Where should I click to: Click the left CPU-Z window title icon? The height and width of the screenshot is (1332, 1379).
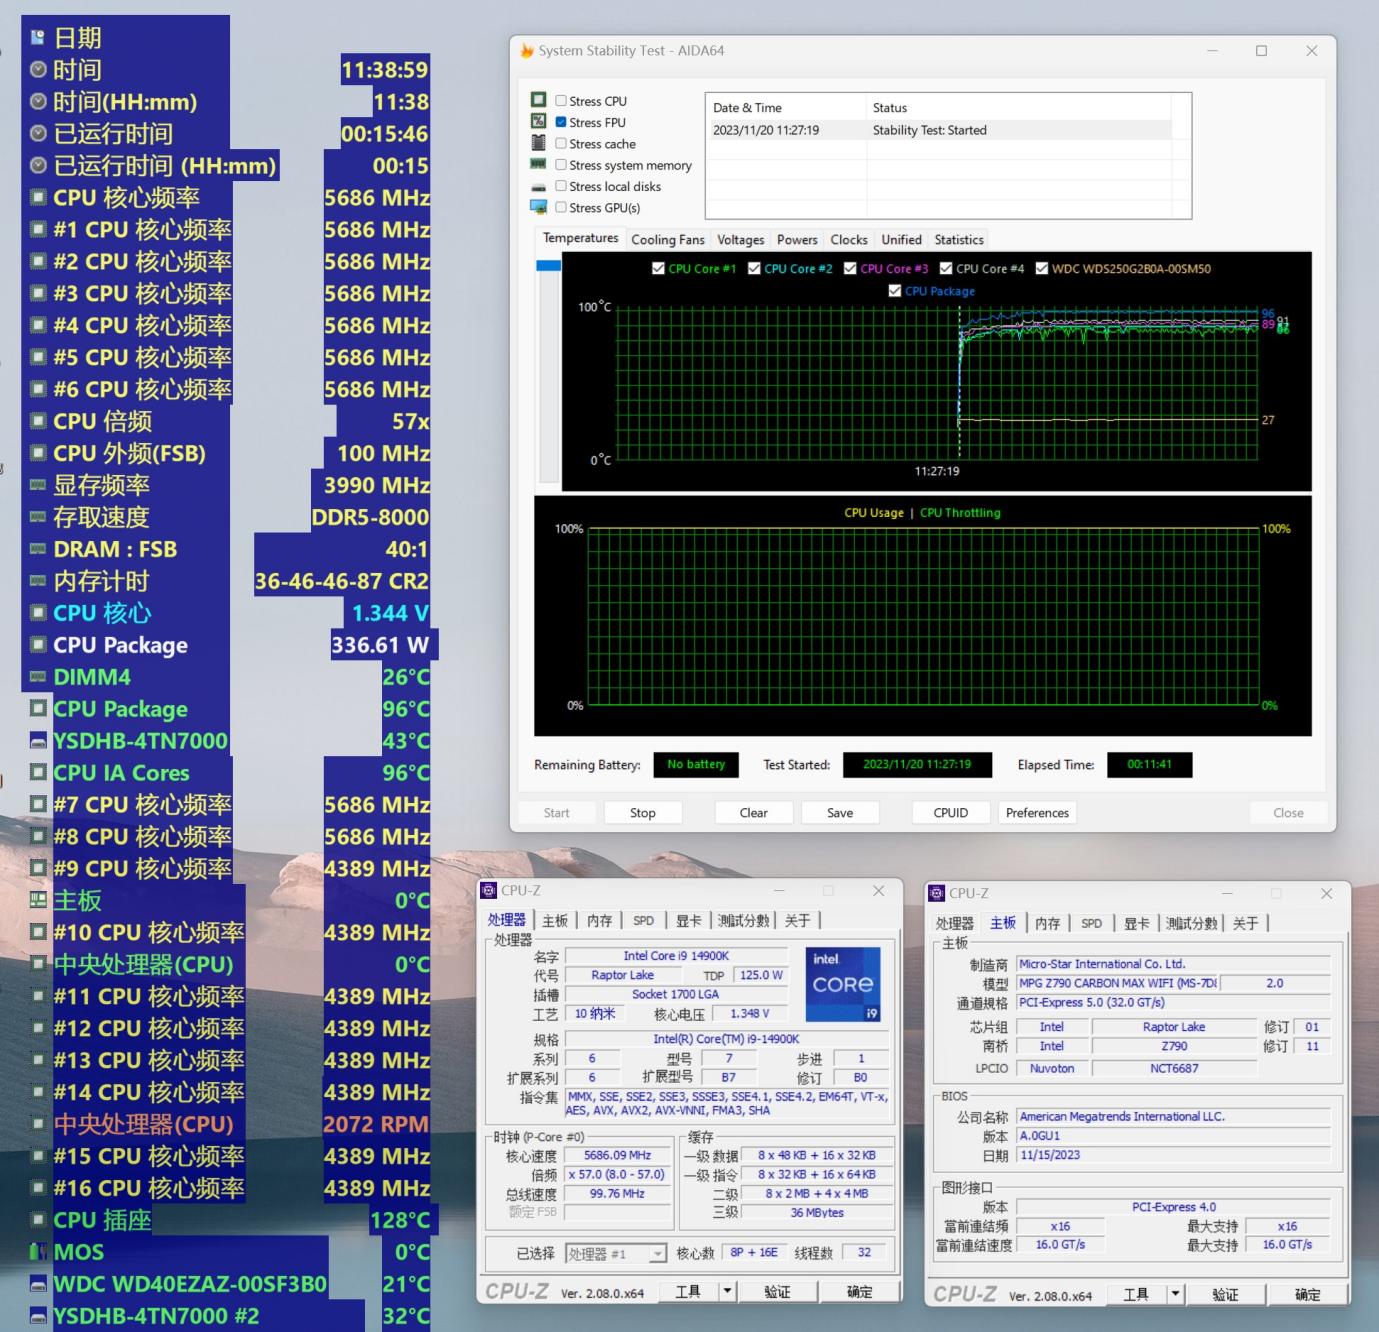coord(489,890)
